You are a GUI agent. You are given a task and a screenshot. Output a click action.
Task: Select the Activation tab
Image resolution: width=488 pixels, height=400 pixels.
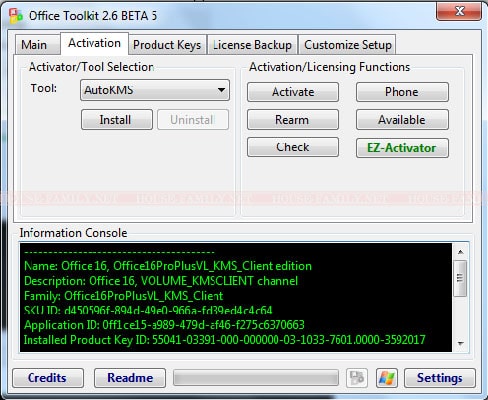tap(94, 43)
